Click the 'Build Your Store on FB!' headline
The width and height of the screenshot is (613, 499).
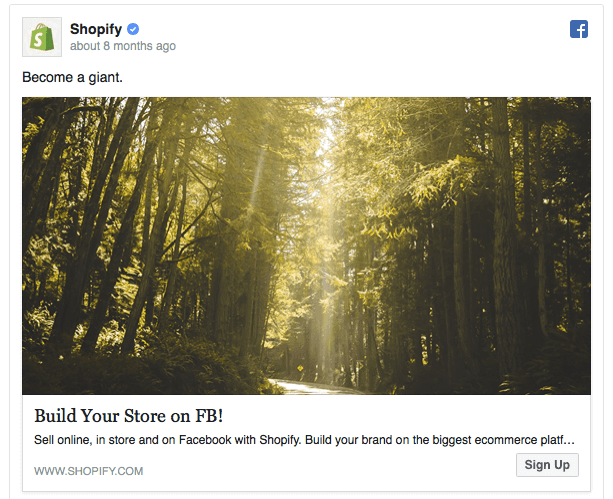pos(129,416)
